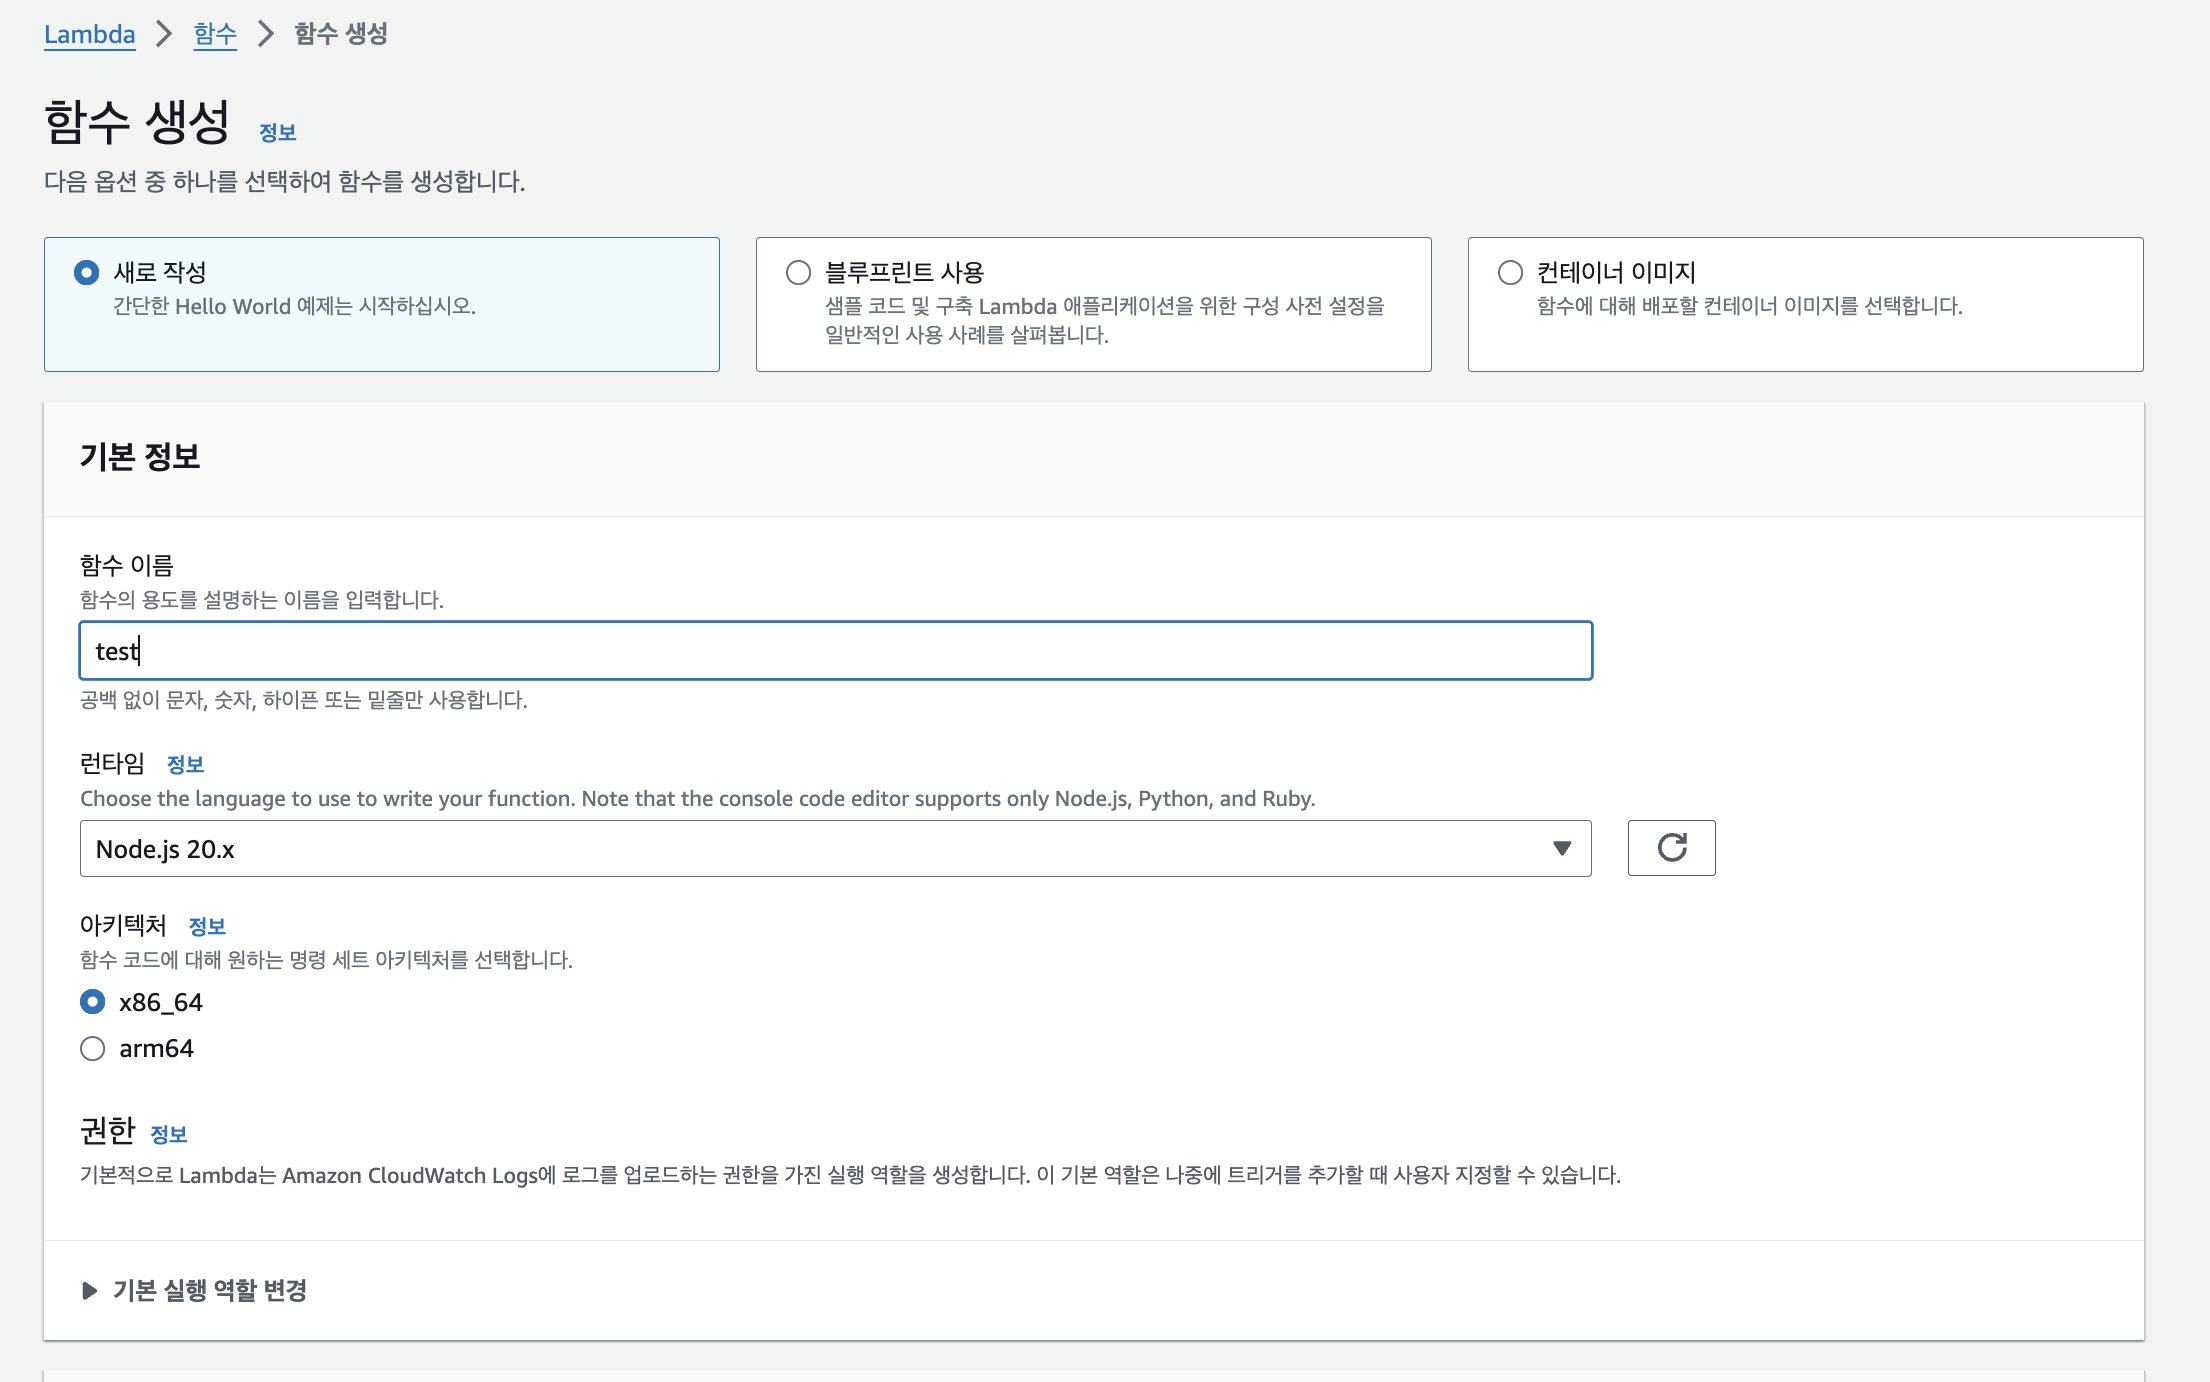Image resolution: width=2210 pixels, height=1382 pixels.
Task: Choose the arm64 architecture
Action: [93, 1048]
